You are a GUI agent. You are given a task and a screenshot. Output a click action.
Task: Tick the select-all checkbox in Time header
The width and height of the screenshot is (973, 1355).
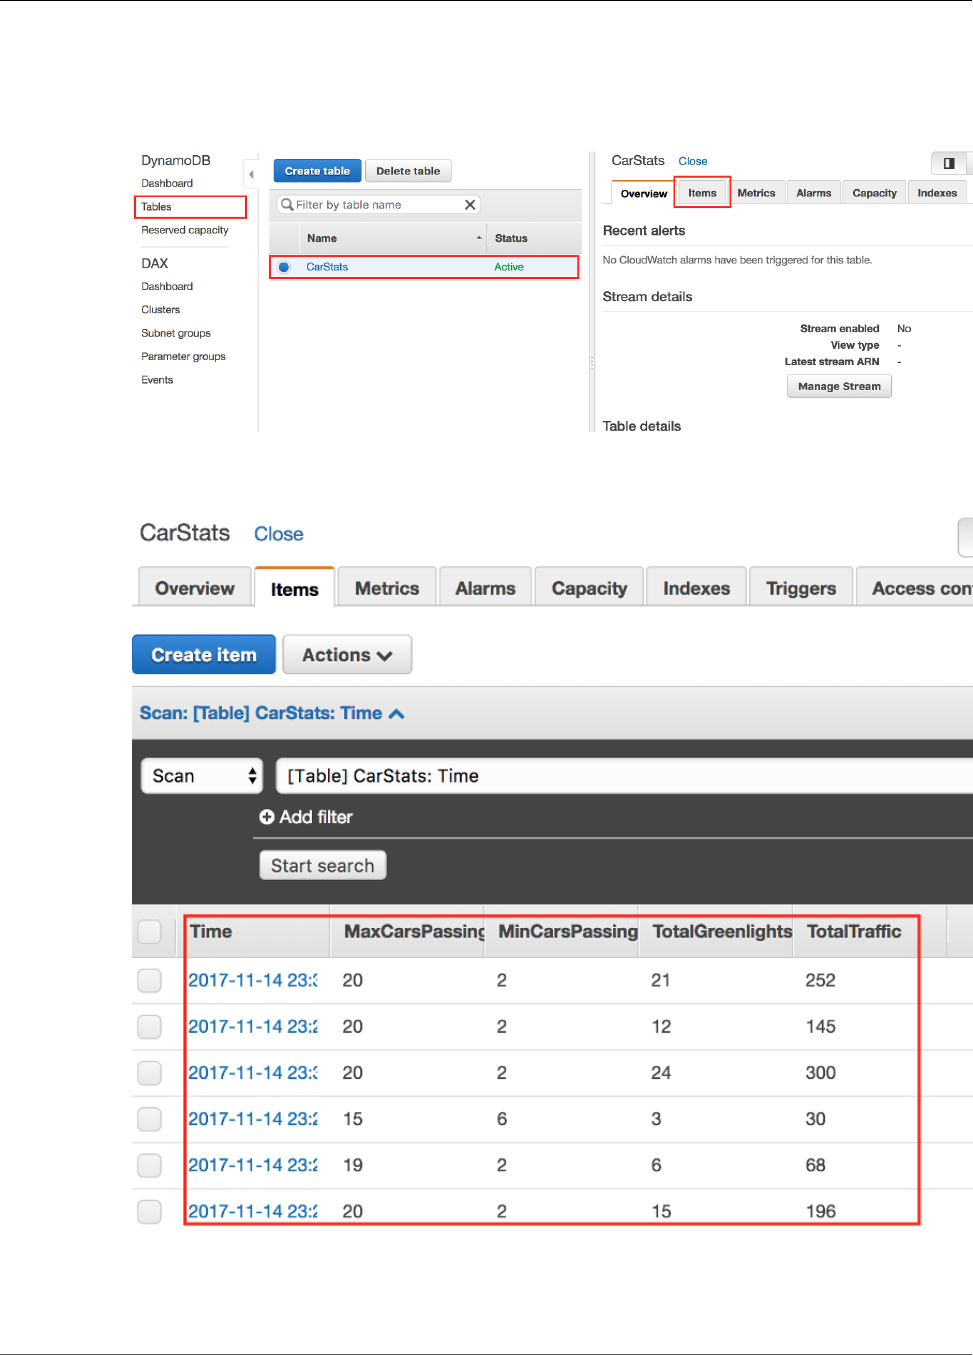point(150,932)
